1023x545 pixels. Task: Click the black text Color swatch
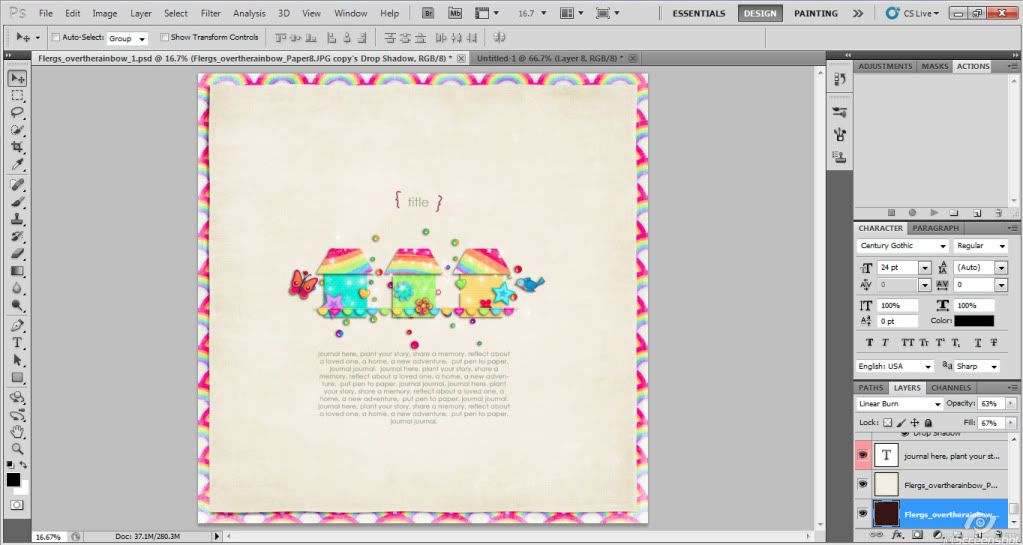(973, 321)
